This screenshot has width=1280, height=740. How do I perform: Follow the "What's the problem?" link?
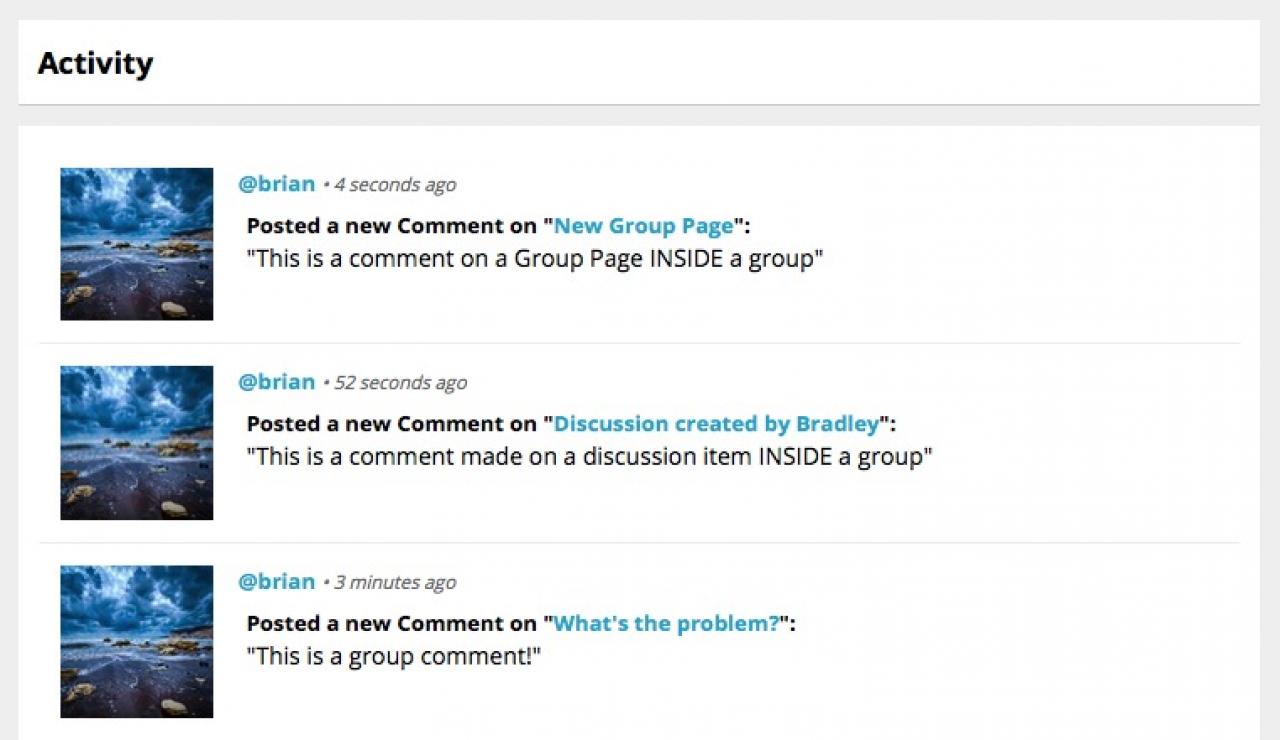coord(666,624)
